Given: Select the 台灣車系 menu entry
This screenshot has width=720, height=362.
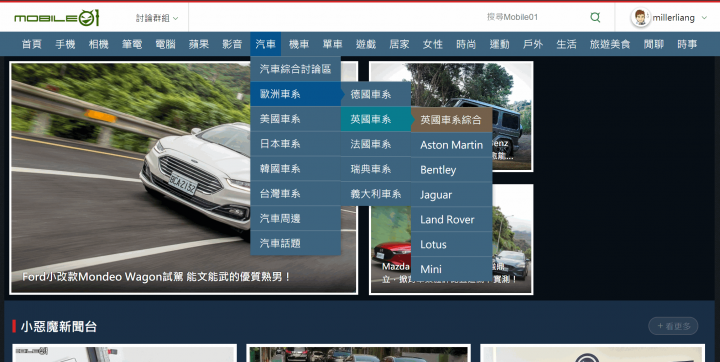Looking at the screenshot, I should [295, 193].
